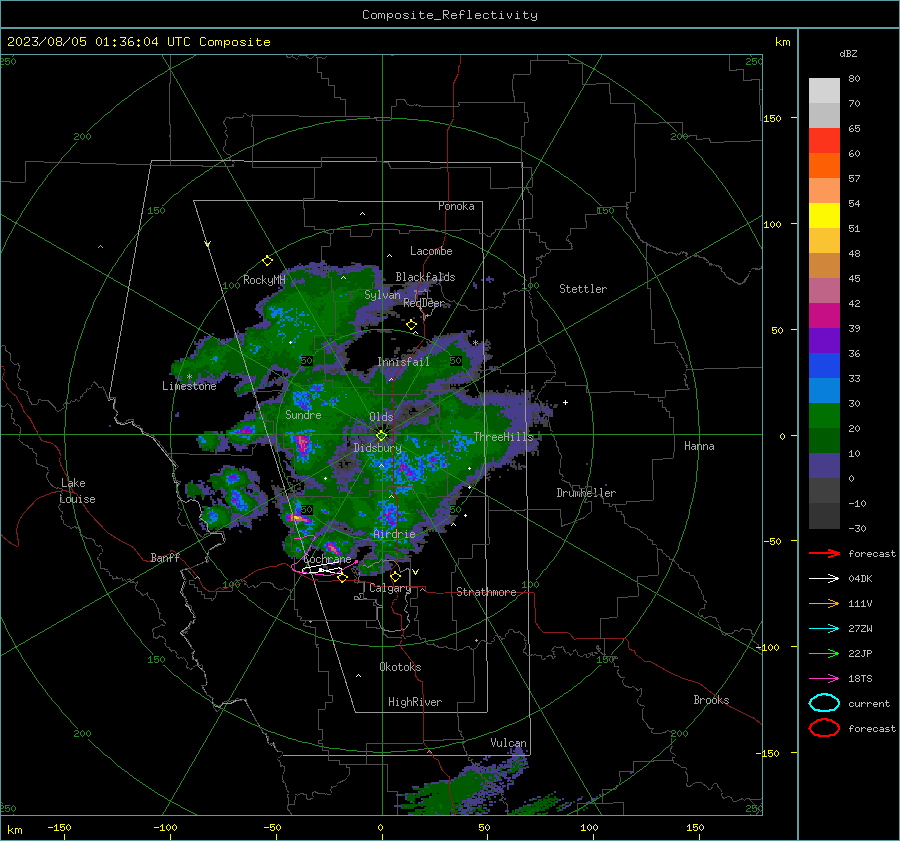Click the Blackfalds town label
Screen dimensions: 900x841
(425, 277)
